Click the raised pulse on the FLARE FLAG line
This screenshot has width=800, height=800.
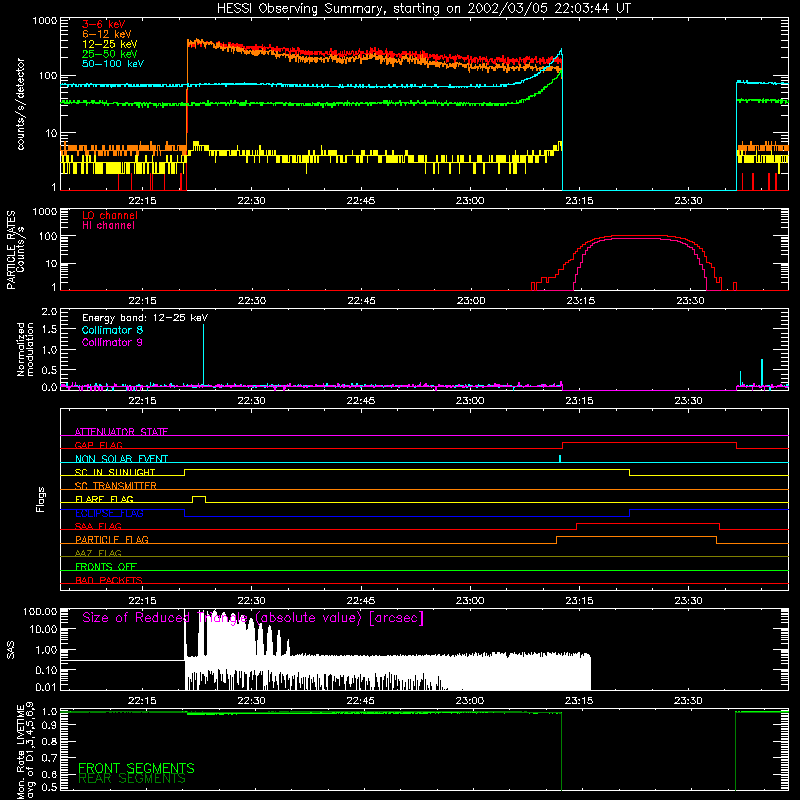(199, 497)
